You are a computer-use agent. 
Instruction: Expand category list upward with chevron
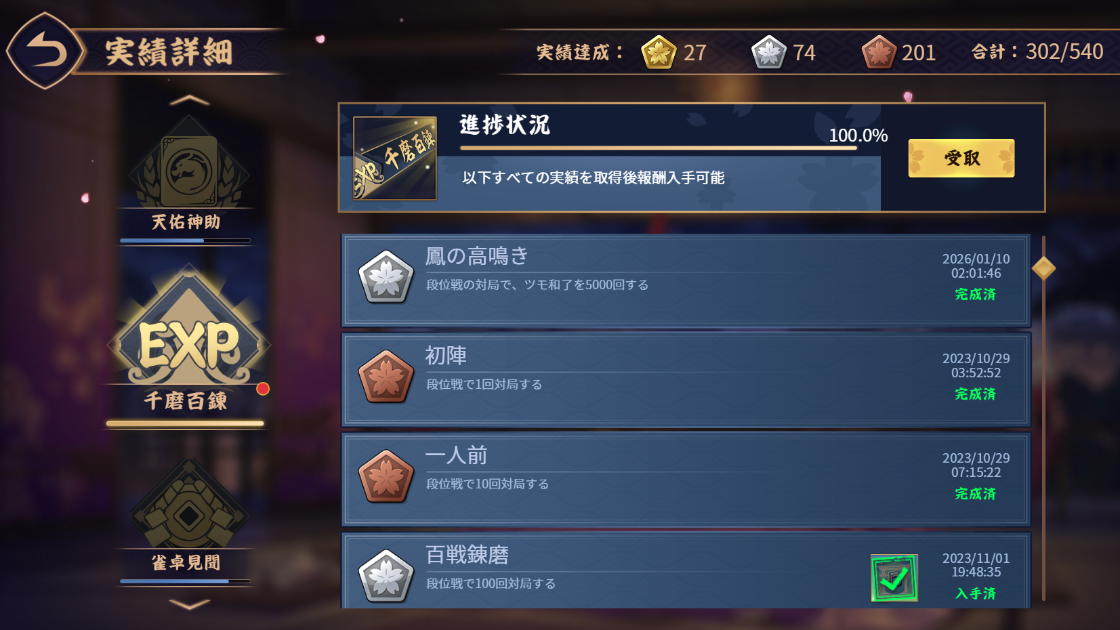[x=189, y=101]
